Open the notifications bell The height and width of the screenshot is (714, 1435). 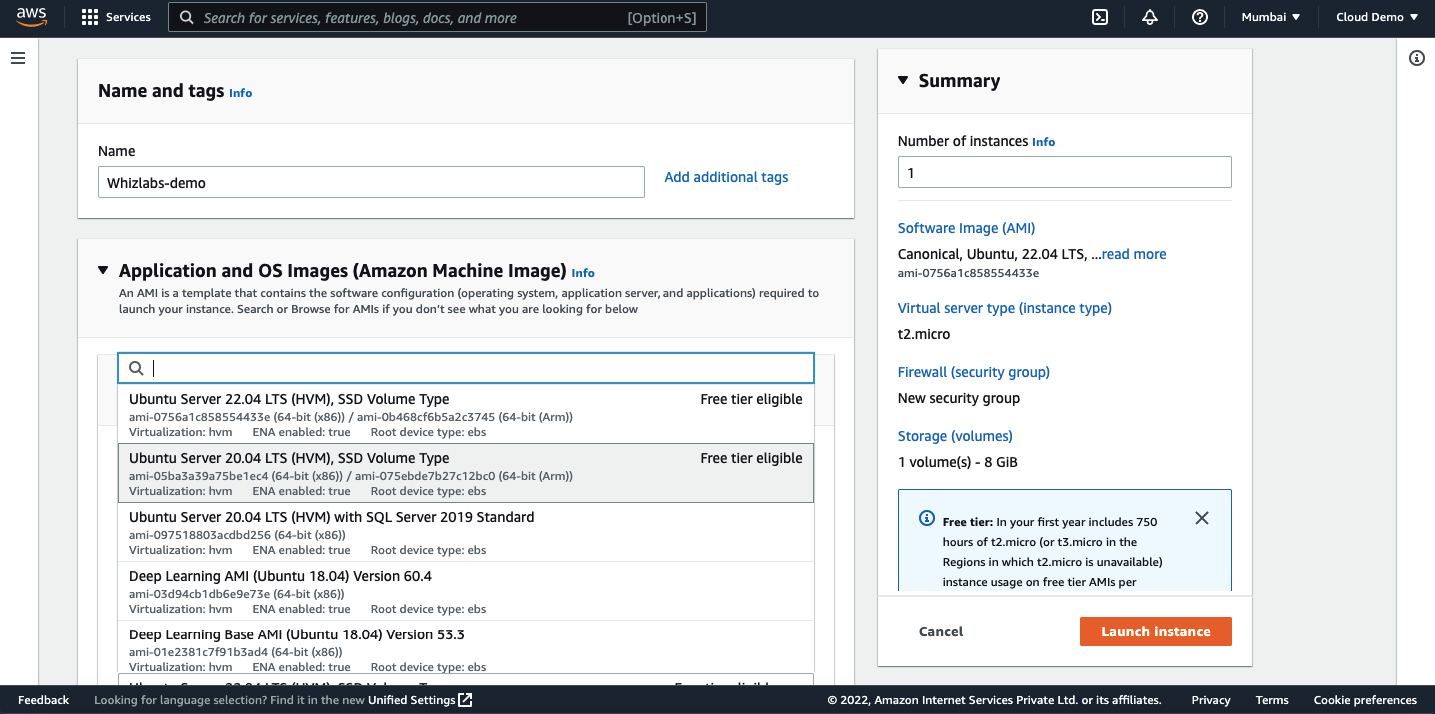tap(1150, 17)
